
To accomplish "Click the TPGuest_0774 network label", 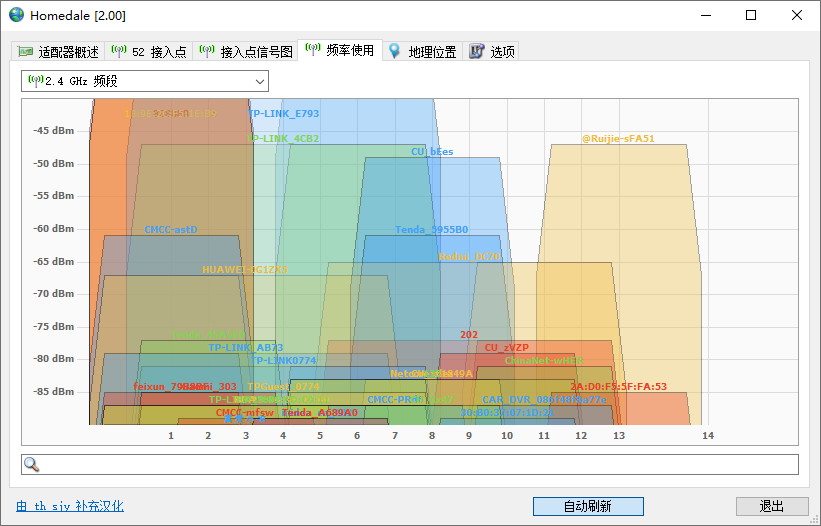I will click(283, 387).
